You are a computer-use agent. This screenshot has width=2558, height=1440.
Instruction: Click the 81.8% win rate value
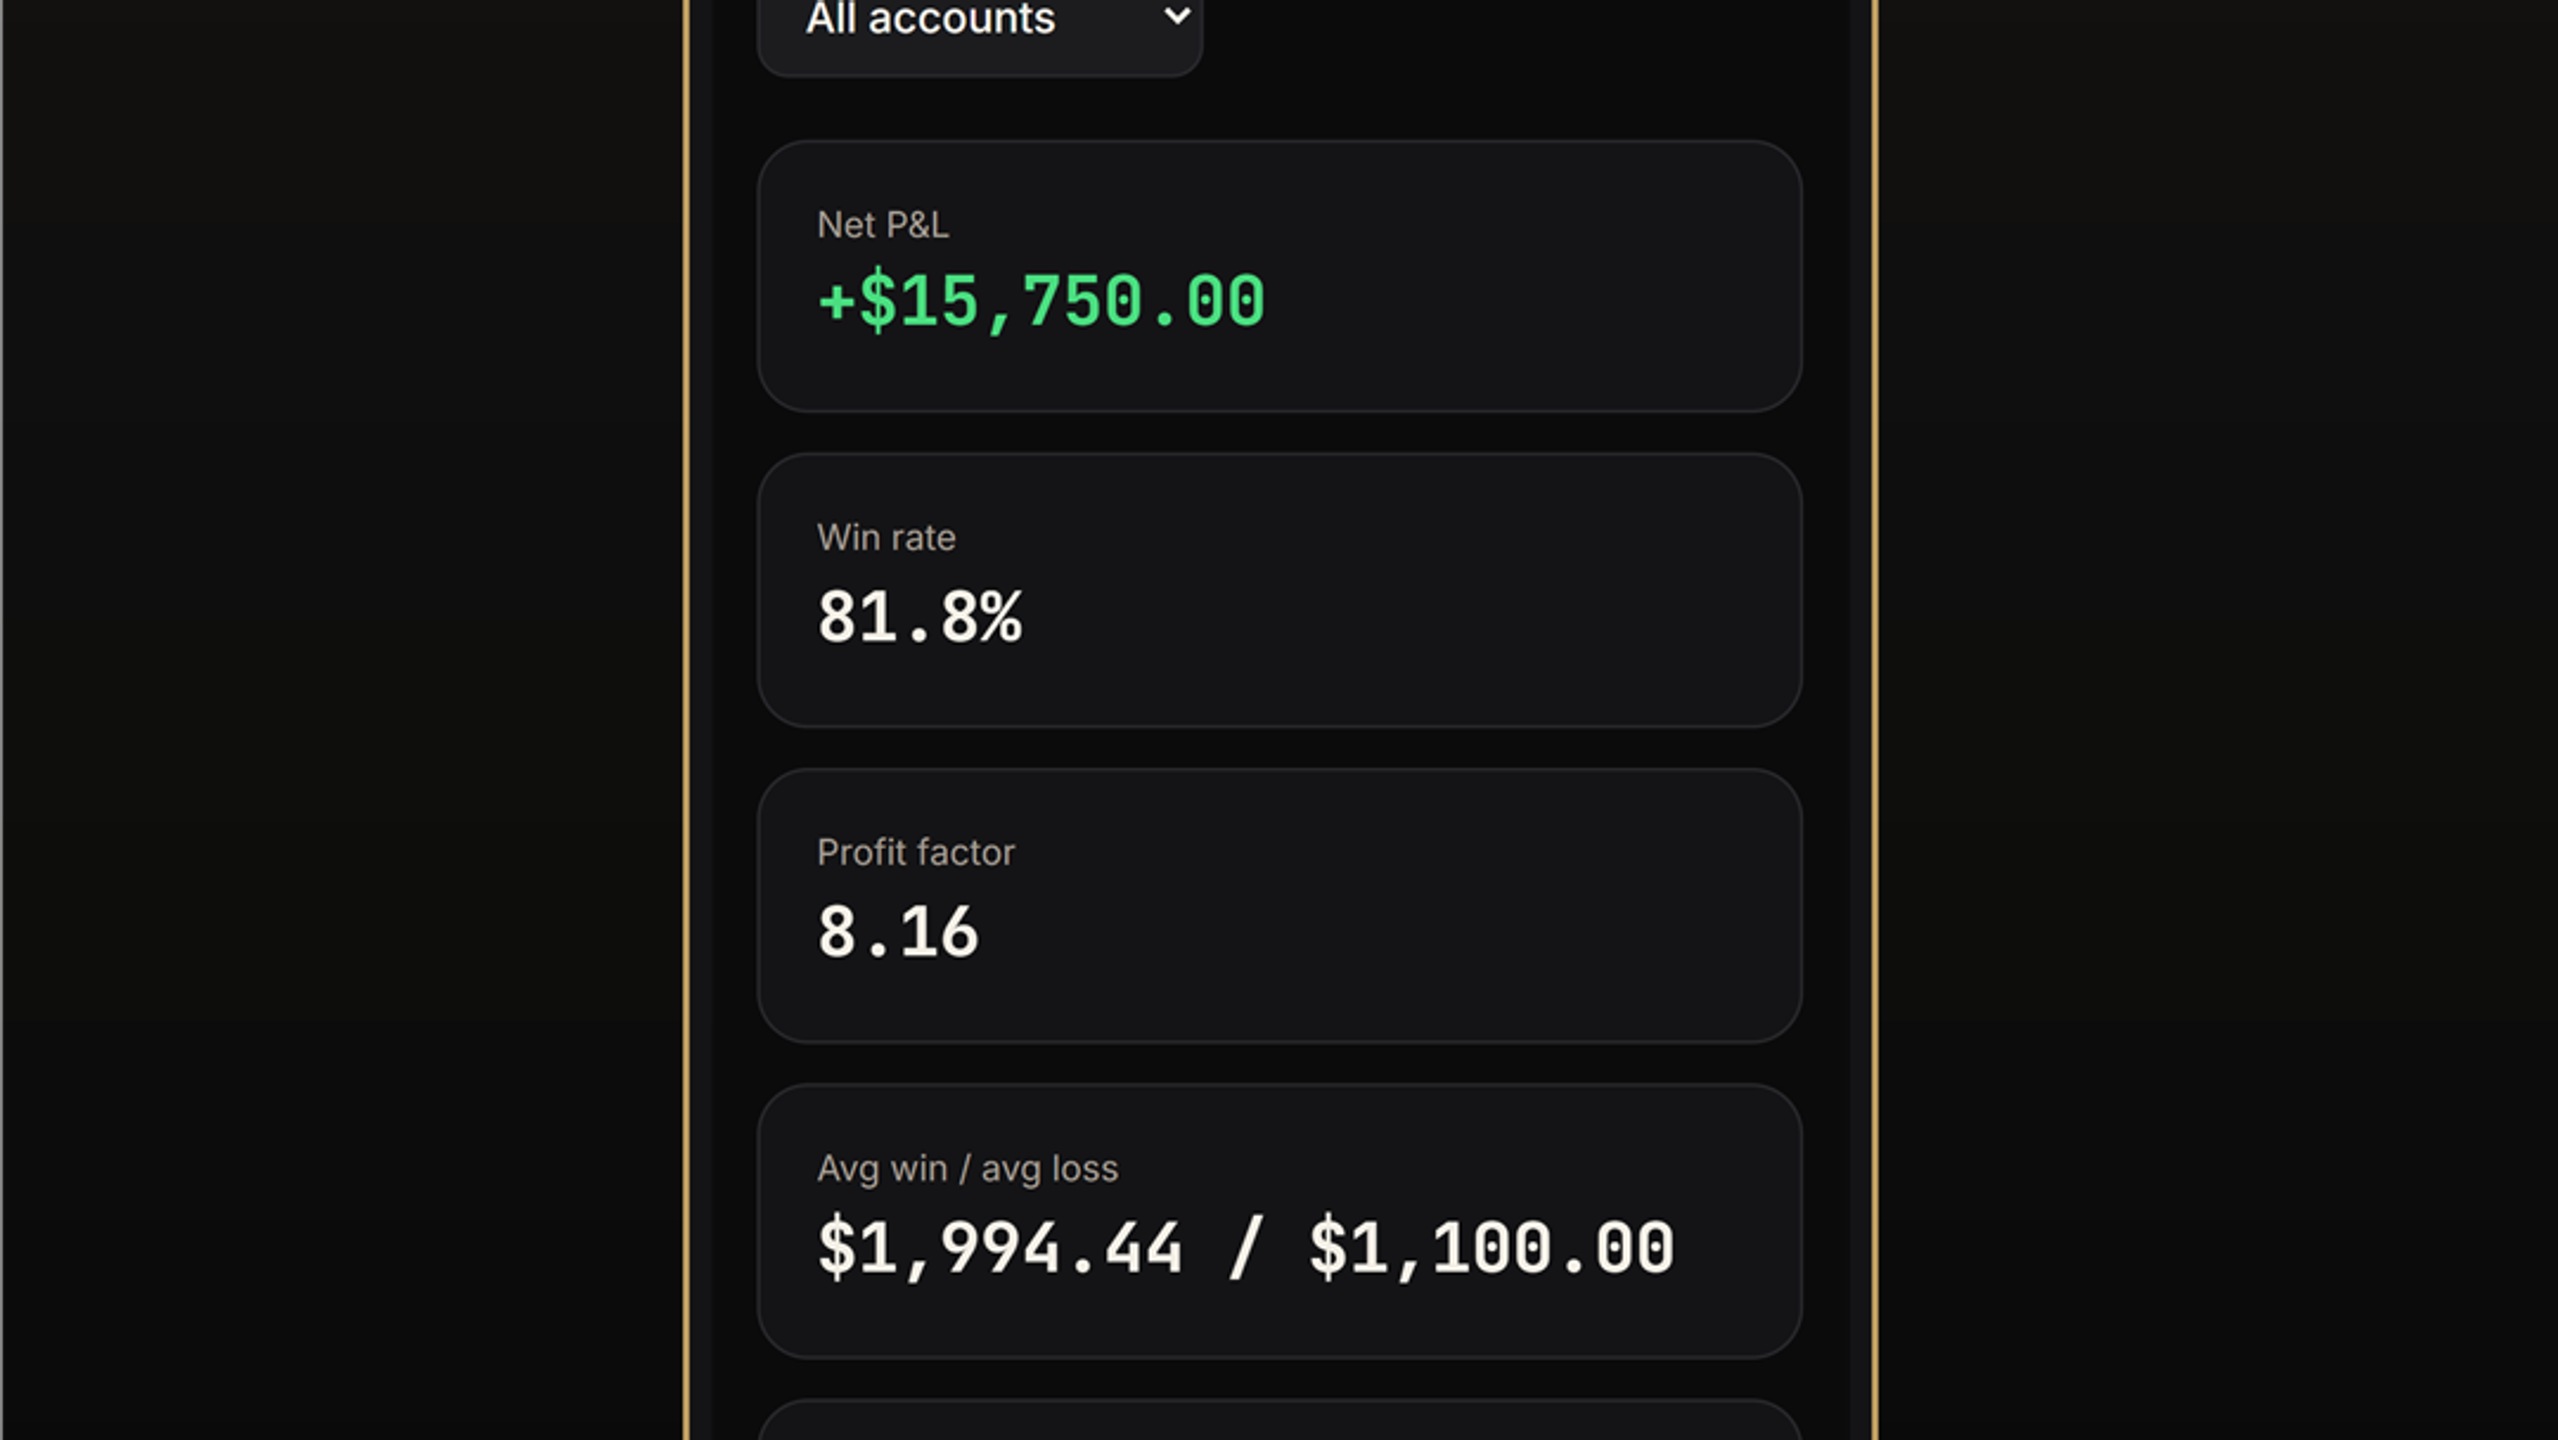(x=920, y=616)
